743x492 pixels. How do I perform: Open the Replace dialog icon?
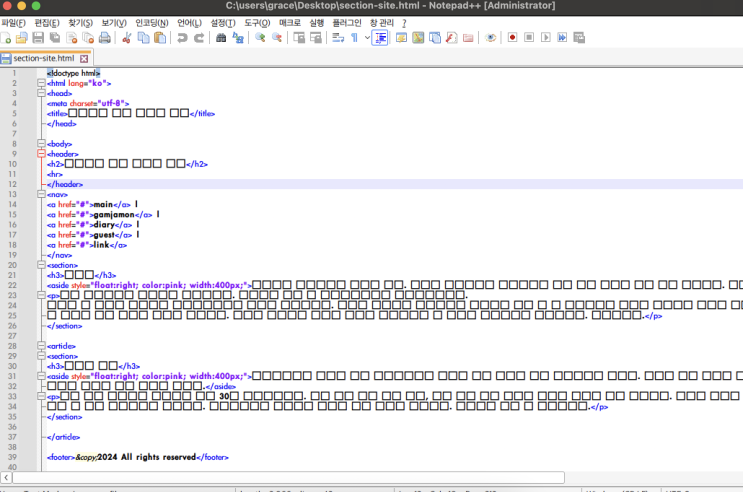coord(238,38)
